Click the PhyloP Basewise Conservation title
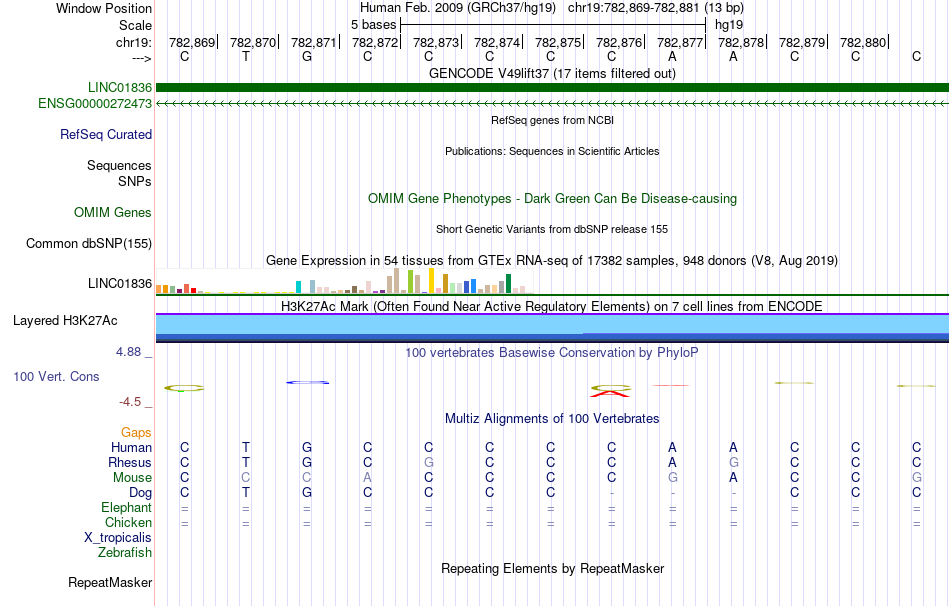This screenshot has width=950, height=606. tap(552, 353)
